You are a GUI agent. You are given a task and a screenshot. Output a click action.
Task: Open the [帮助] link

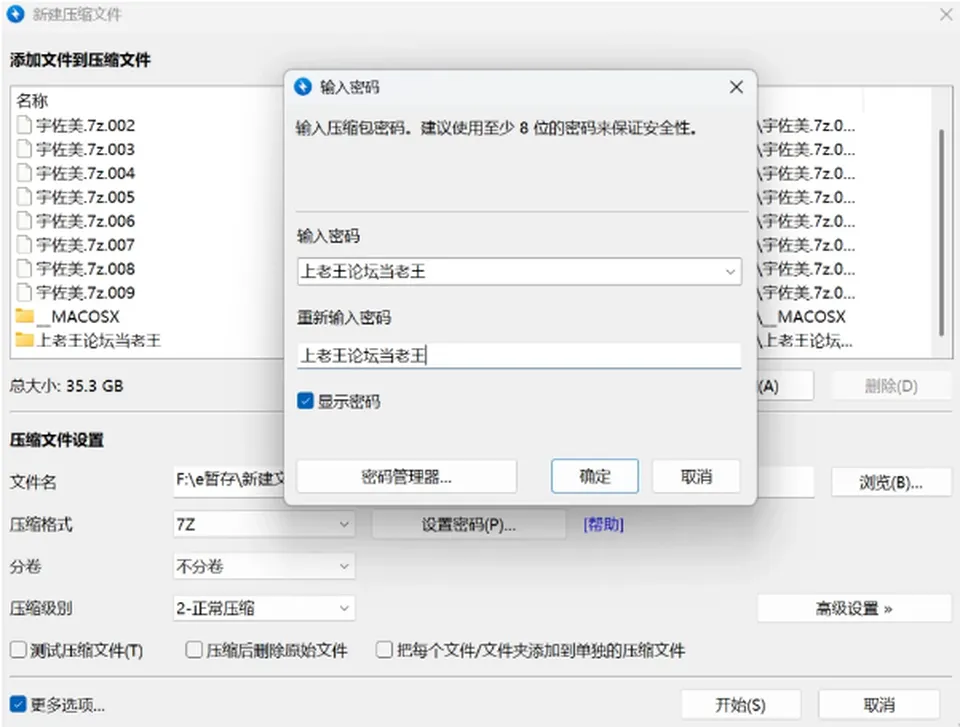point(604,524)
